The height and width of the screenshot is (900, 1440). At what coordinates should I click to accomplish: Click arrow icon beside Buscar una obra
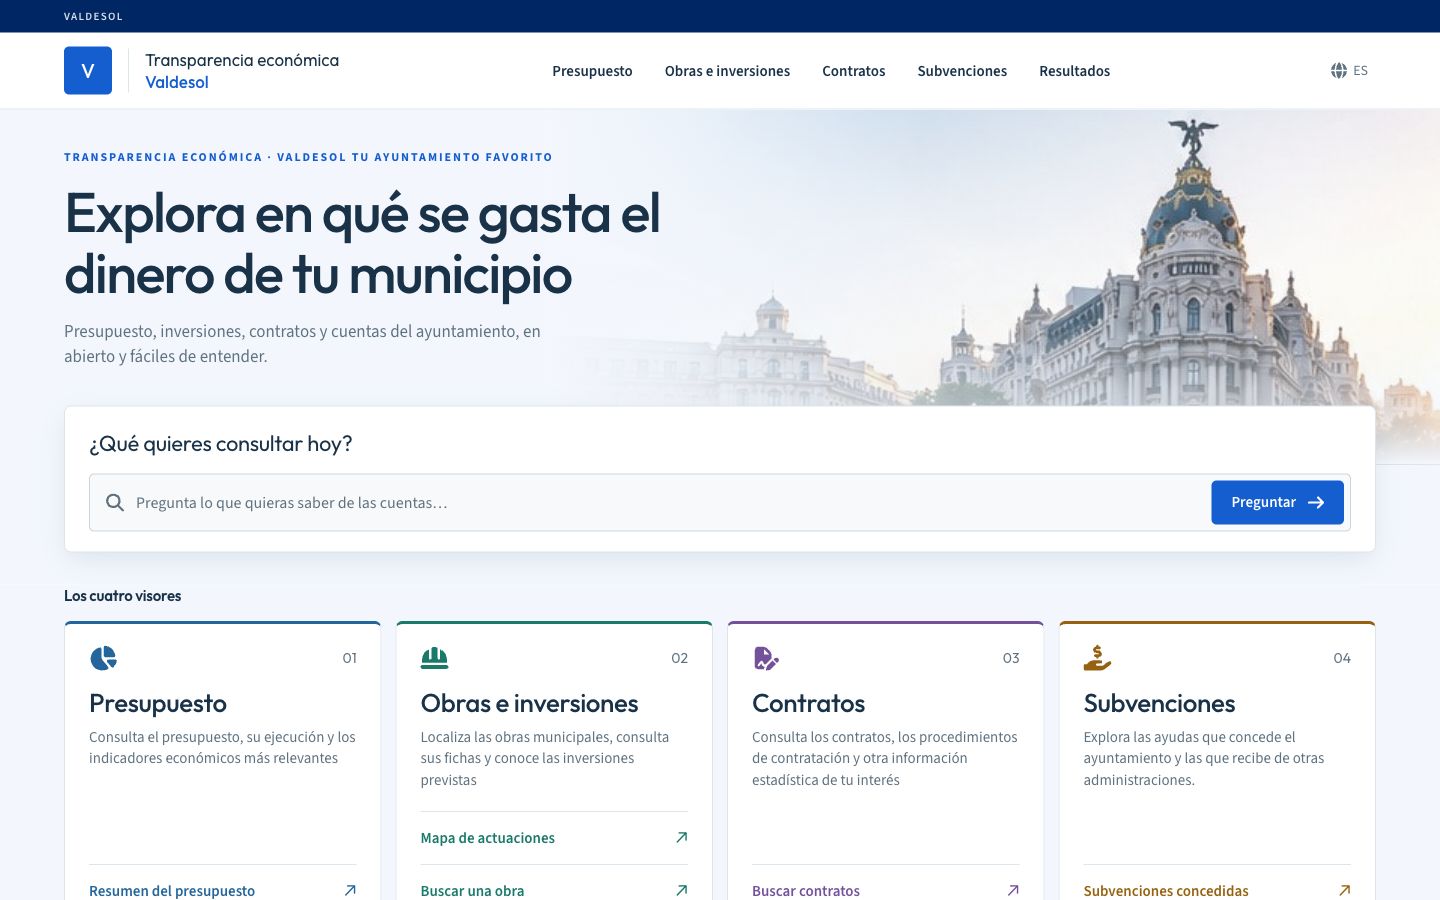pyautogui.click(x=681, y=890)
